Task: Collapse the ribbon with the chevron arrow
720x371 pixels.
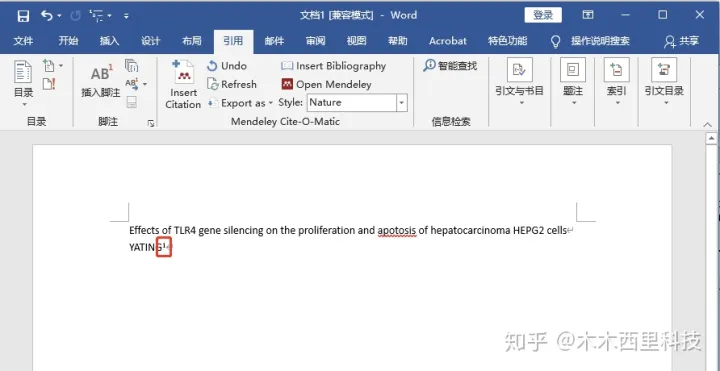Action: [x=707, y=124]
